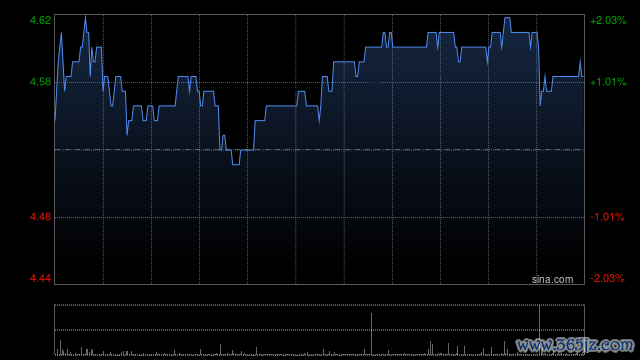Click the +1.01% percentage label
The width and height of the screenshot is (640, 360).
(x=608, y=82)
